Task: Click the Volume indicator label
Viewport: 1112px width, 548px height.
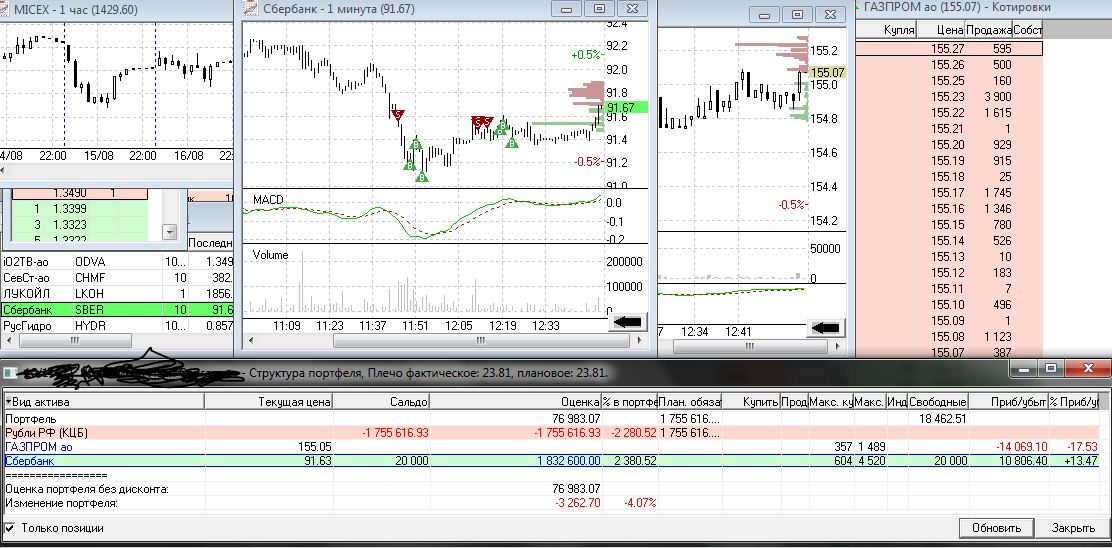Action: [x=270, y=255]
